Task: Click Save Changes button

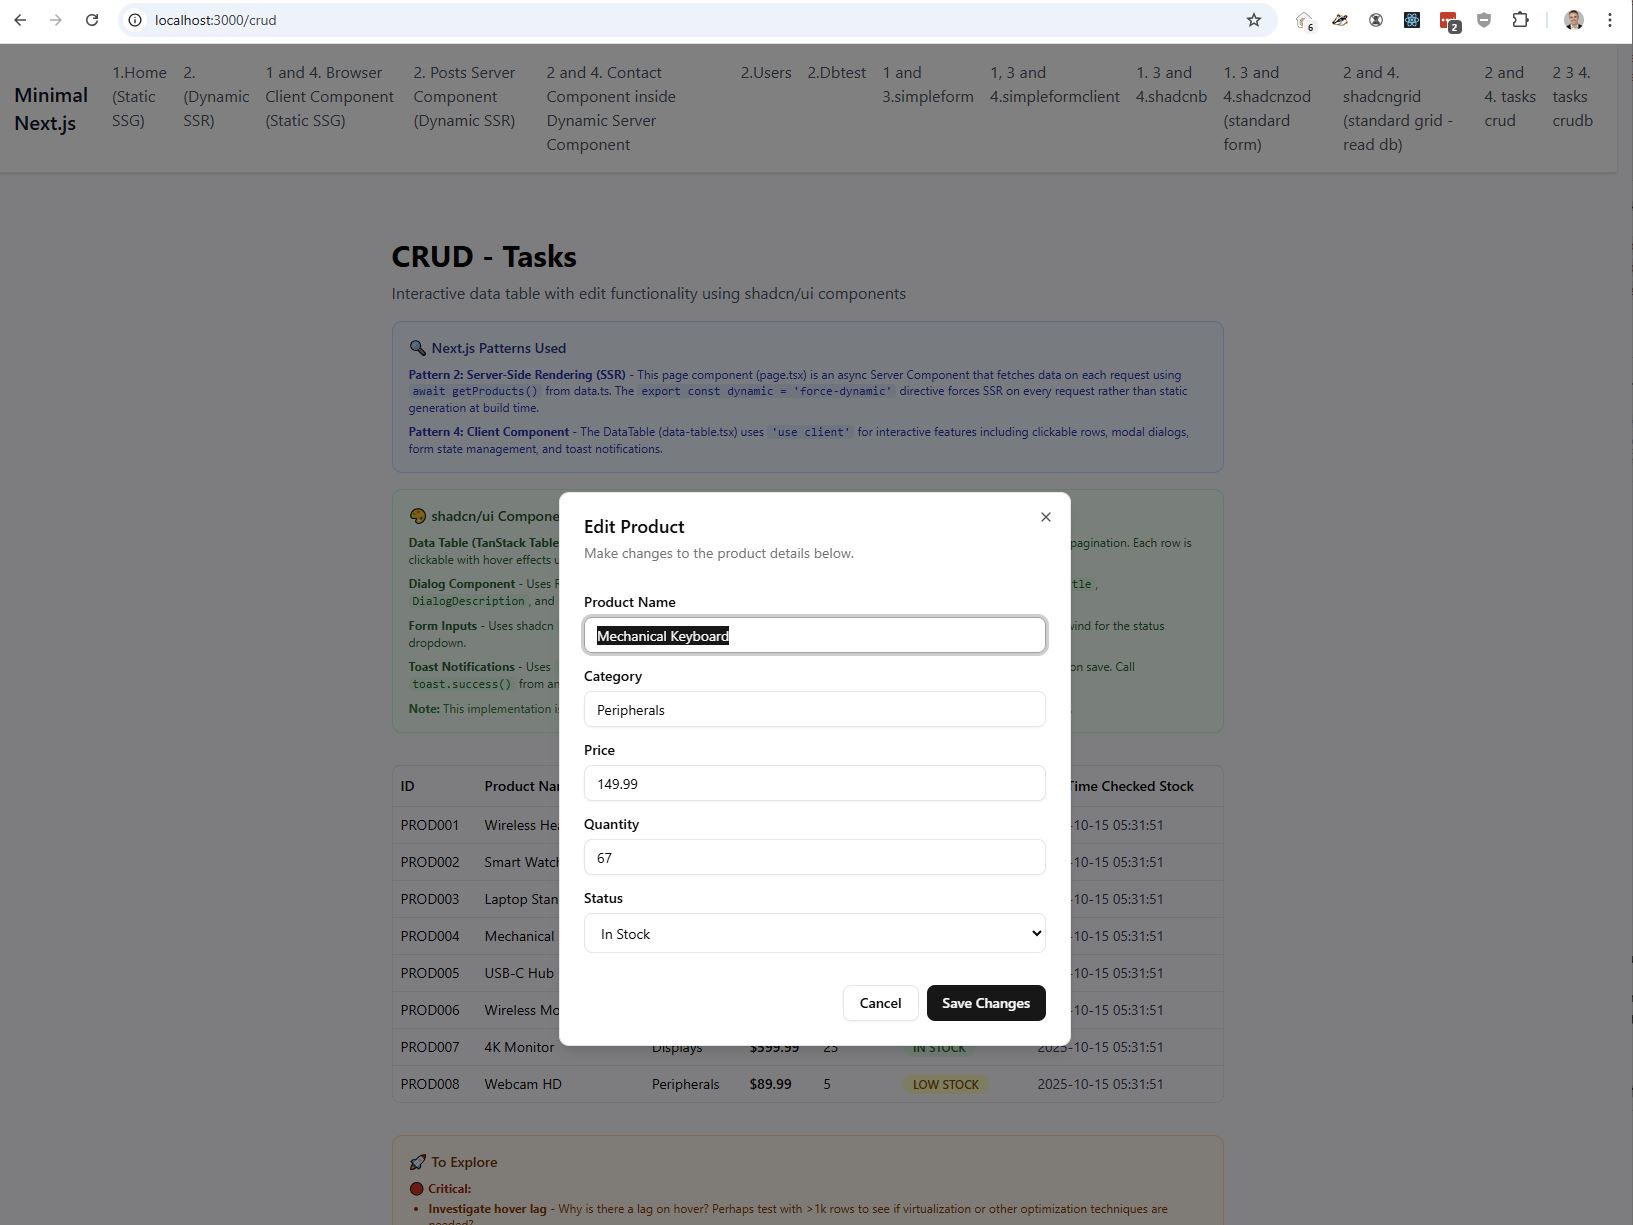Action: pyautogui.click(x=985, y=1003)
